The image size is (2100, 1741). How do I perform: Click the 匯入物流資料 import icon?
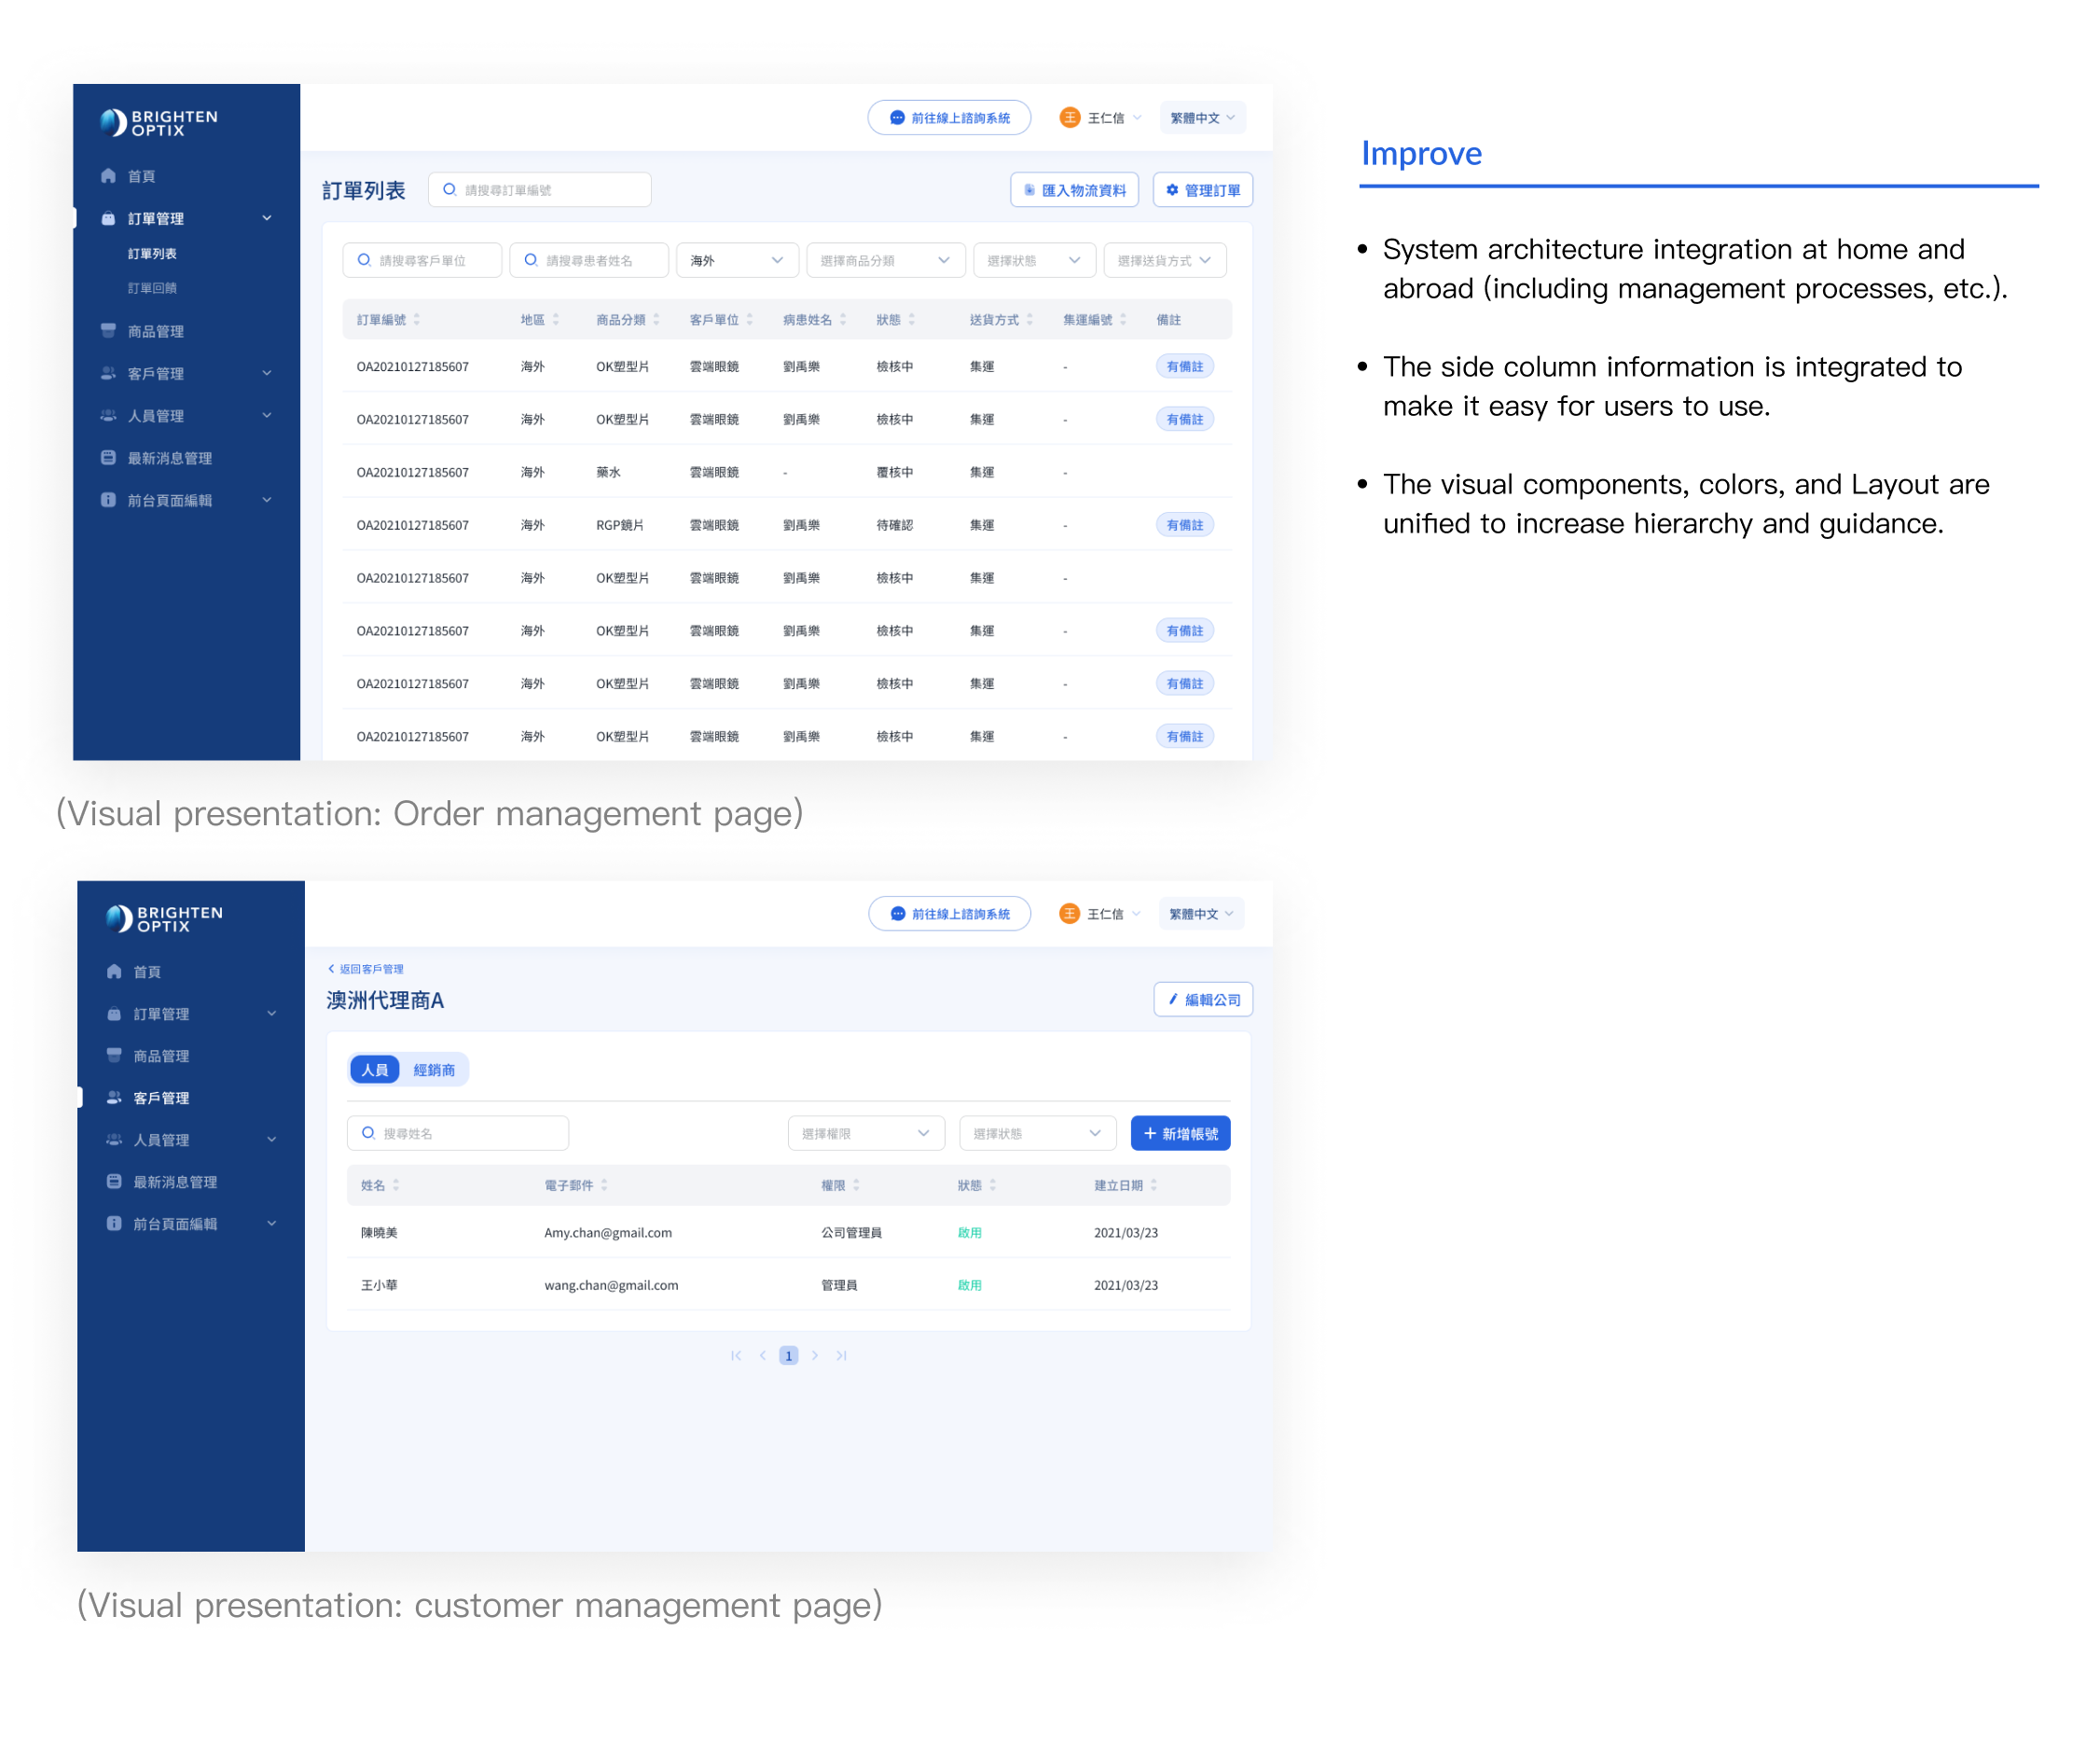click(1029, 190)
